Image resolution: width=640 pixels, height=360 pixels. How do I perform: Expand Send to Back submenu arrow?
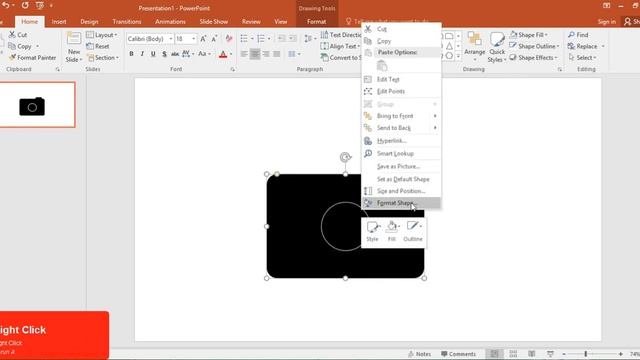435,128
